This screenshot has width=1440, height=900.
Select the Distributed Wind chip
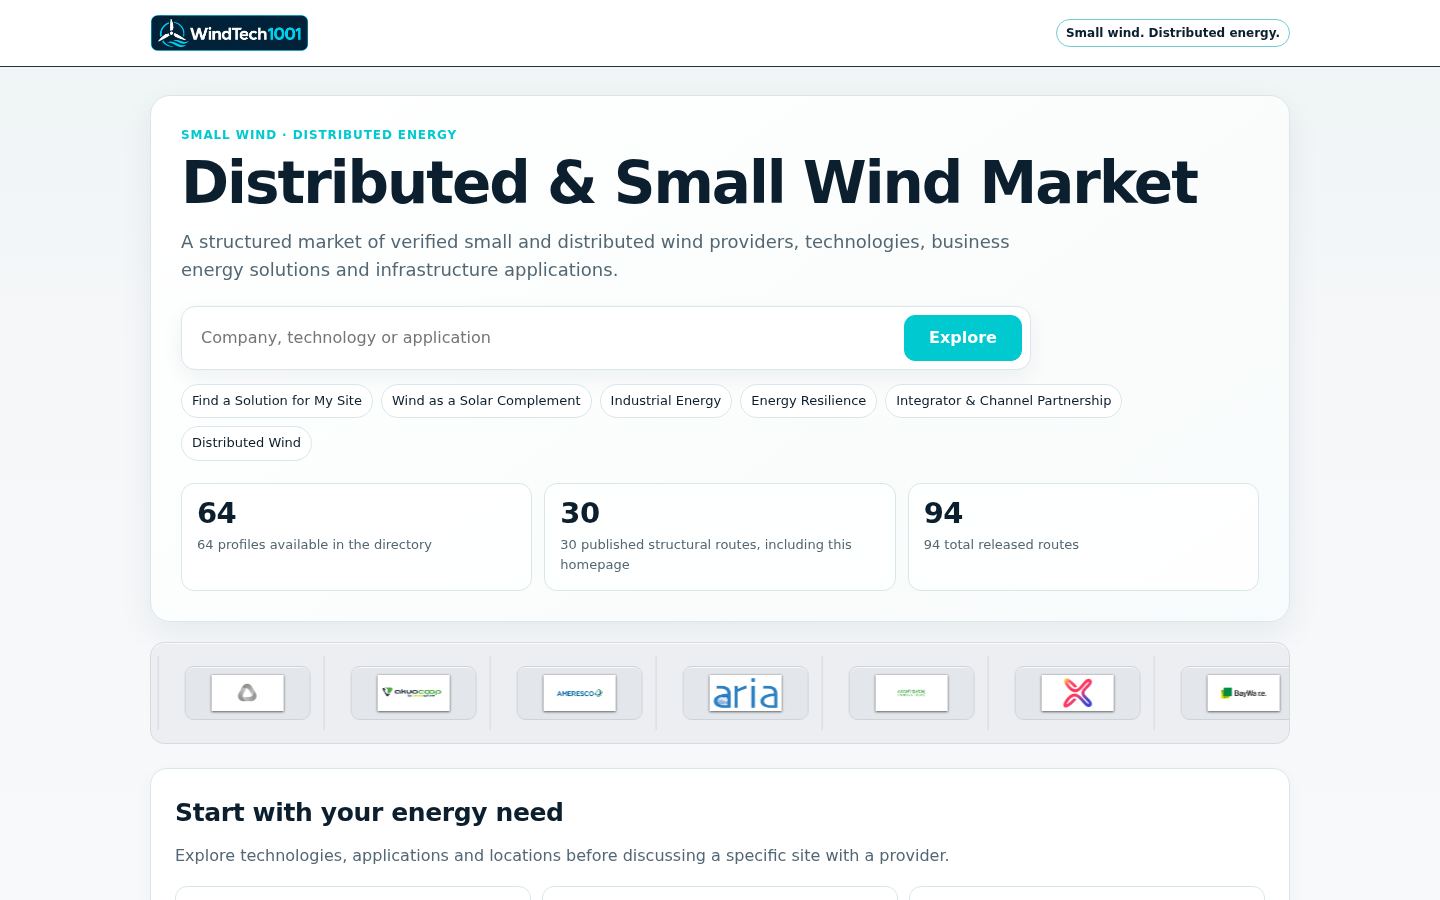coord(246,443)
